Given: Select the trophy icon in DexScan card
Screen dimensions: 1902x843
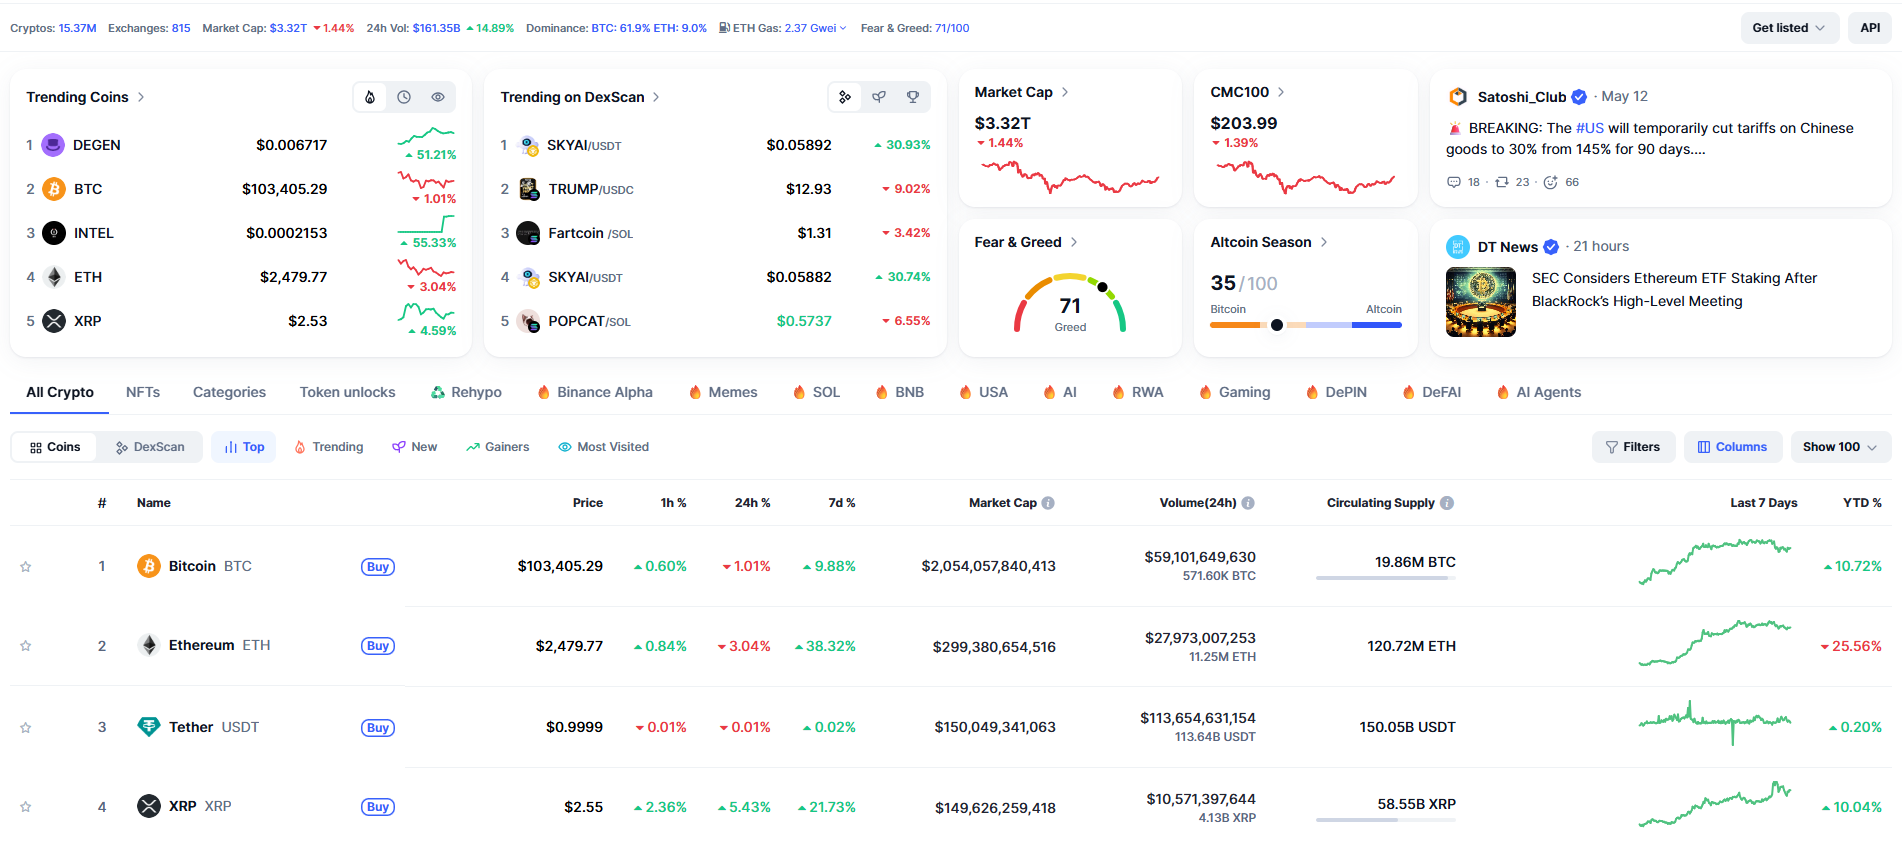Looking at the screenshot, I should [913, 97].
